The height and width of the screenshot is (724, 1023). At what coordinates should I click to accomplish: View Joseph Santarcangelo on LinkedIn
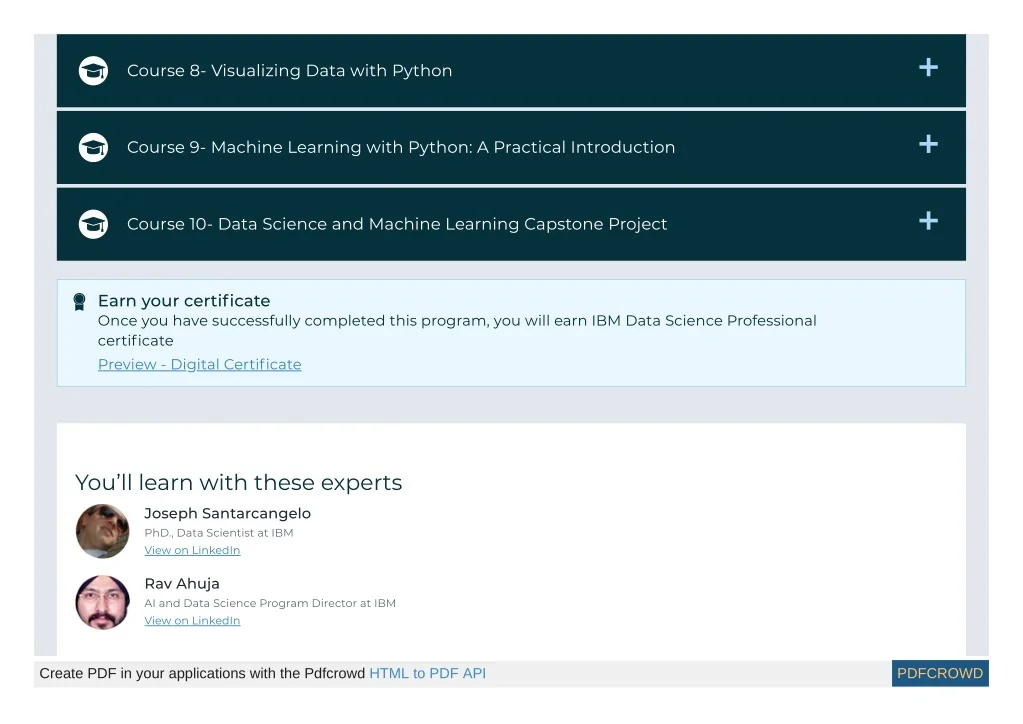click(192, 550)
